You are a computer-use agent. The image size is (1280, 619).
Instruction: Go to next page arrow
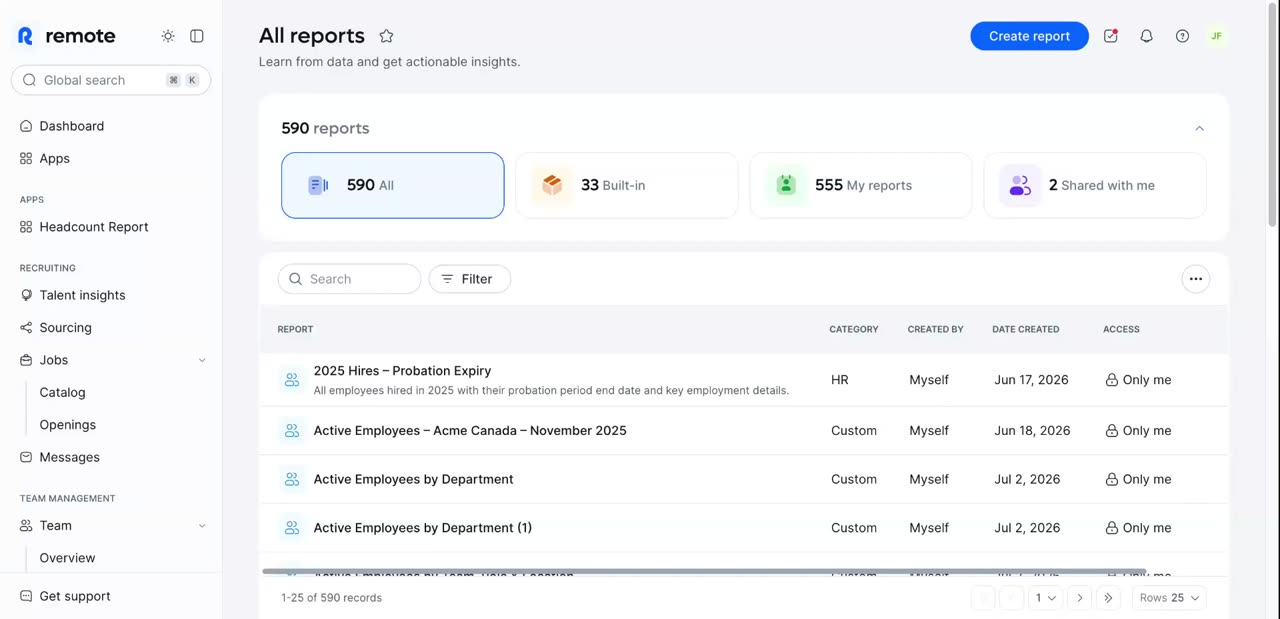[x=1079, y=598]
